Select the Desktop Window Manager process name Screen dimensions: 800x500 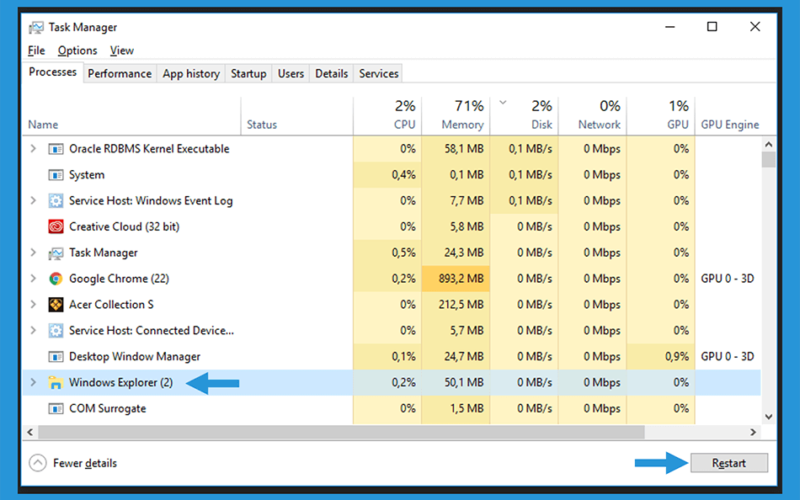135,357
